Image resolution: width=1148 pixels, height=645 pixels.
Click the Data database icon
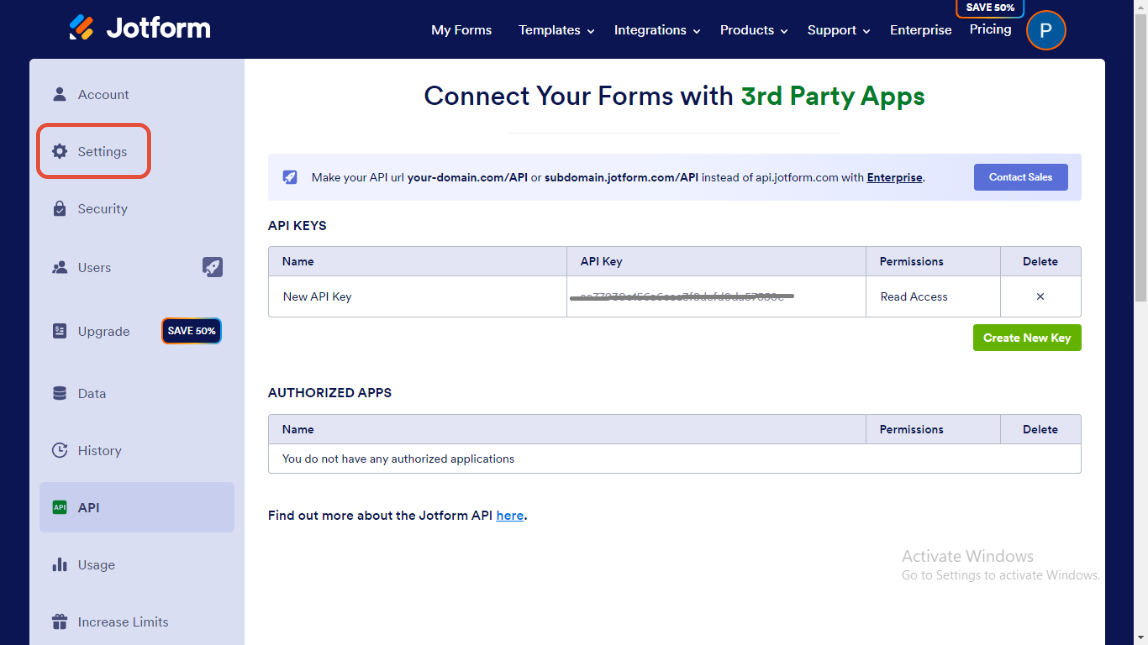(x=60, y=394)
